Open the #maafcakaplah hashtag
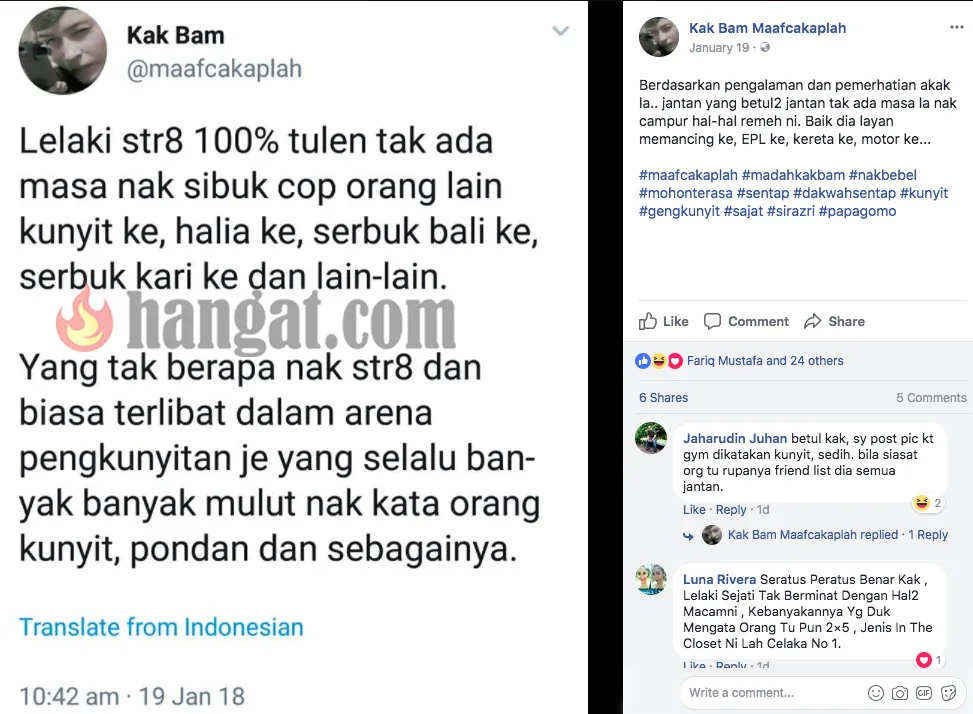The height and width of the screenshot is (714, 973). [688, 175]
